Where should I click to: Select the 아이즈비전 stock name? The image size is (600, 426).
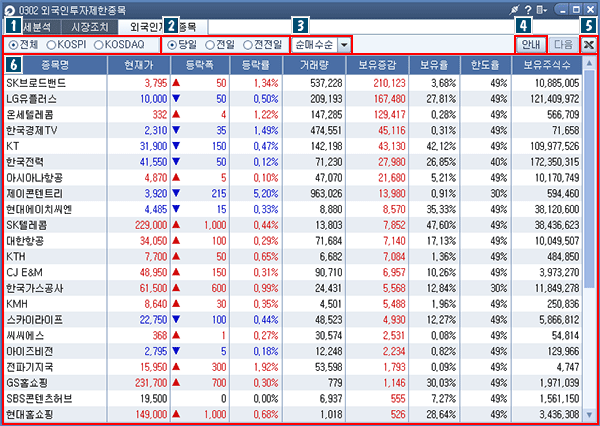pyautogui.click(x=30, y=351)
